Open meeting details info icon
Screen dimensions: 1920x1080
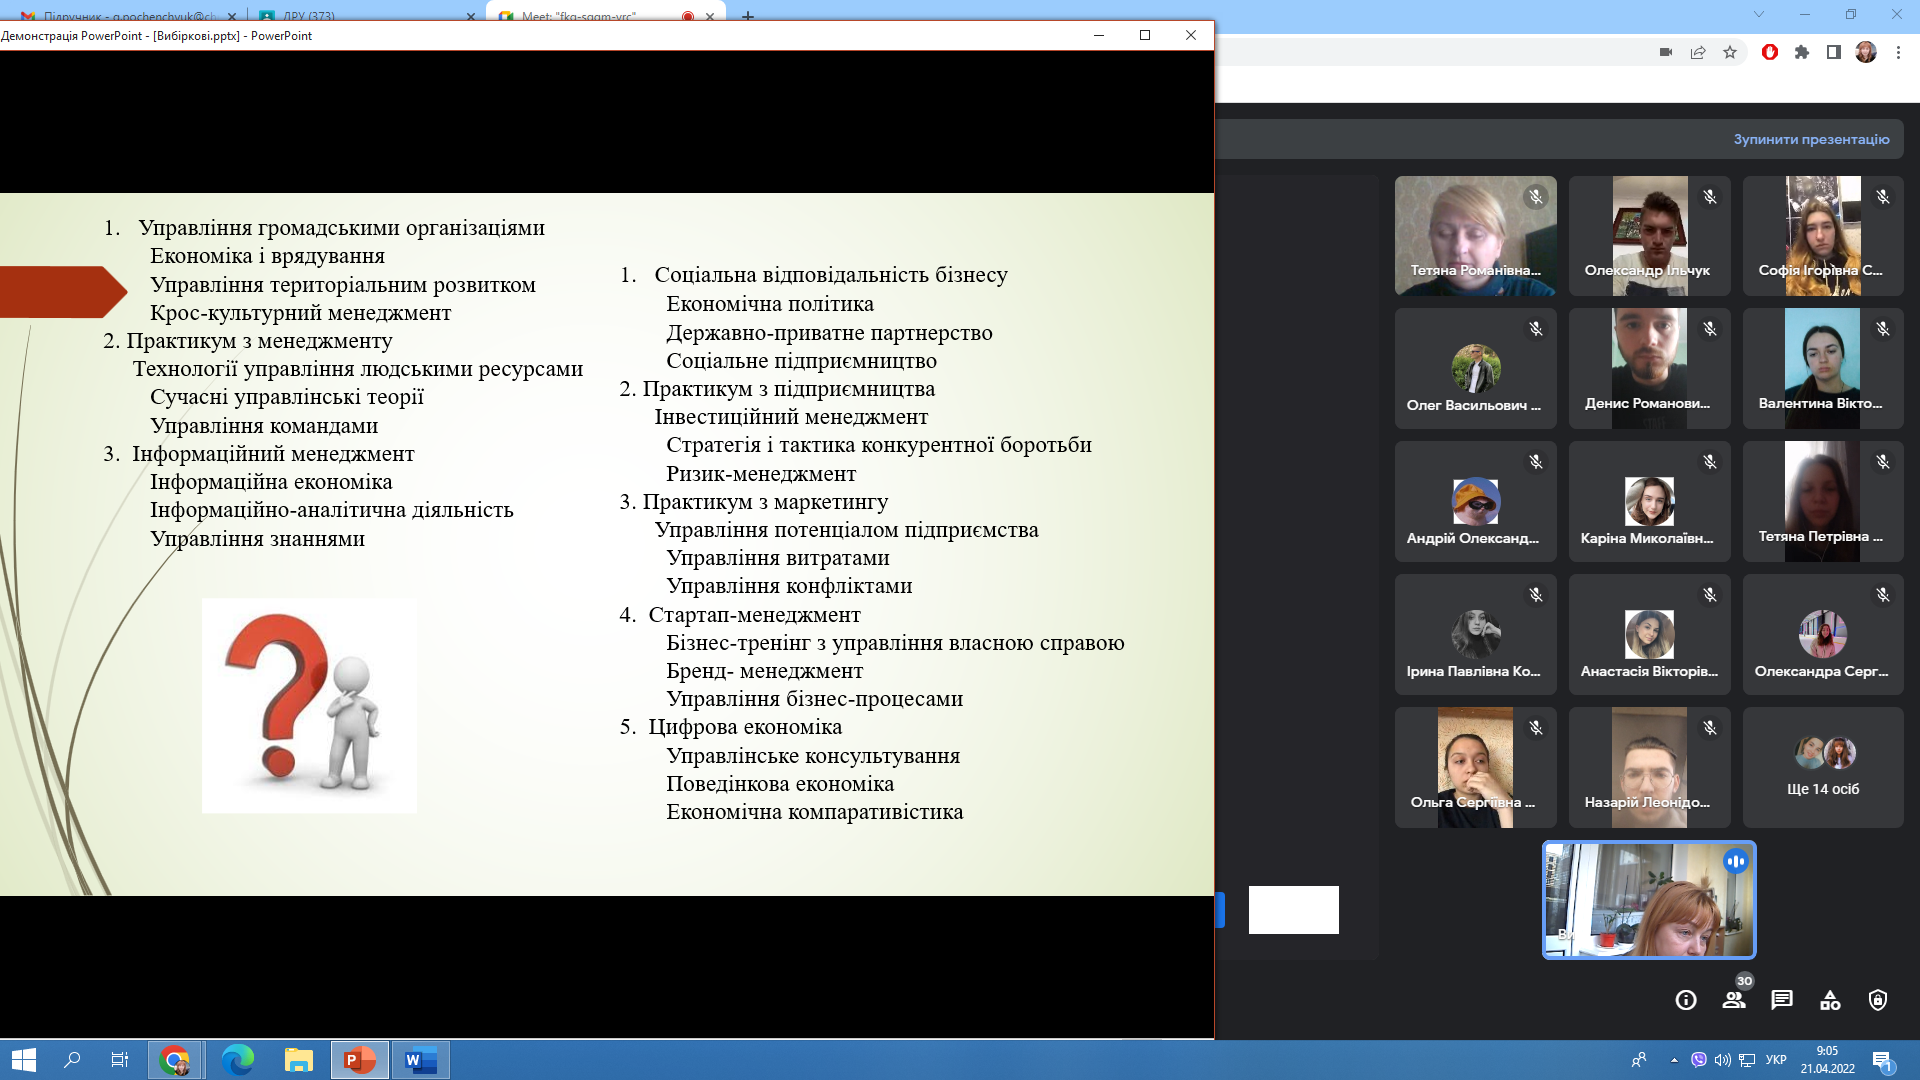(1686, 1000)
